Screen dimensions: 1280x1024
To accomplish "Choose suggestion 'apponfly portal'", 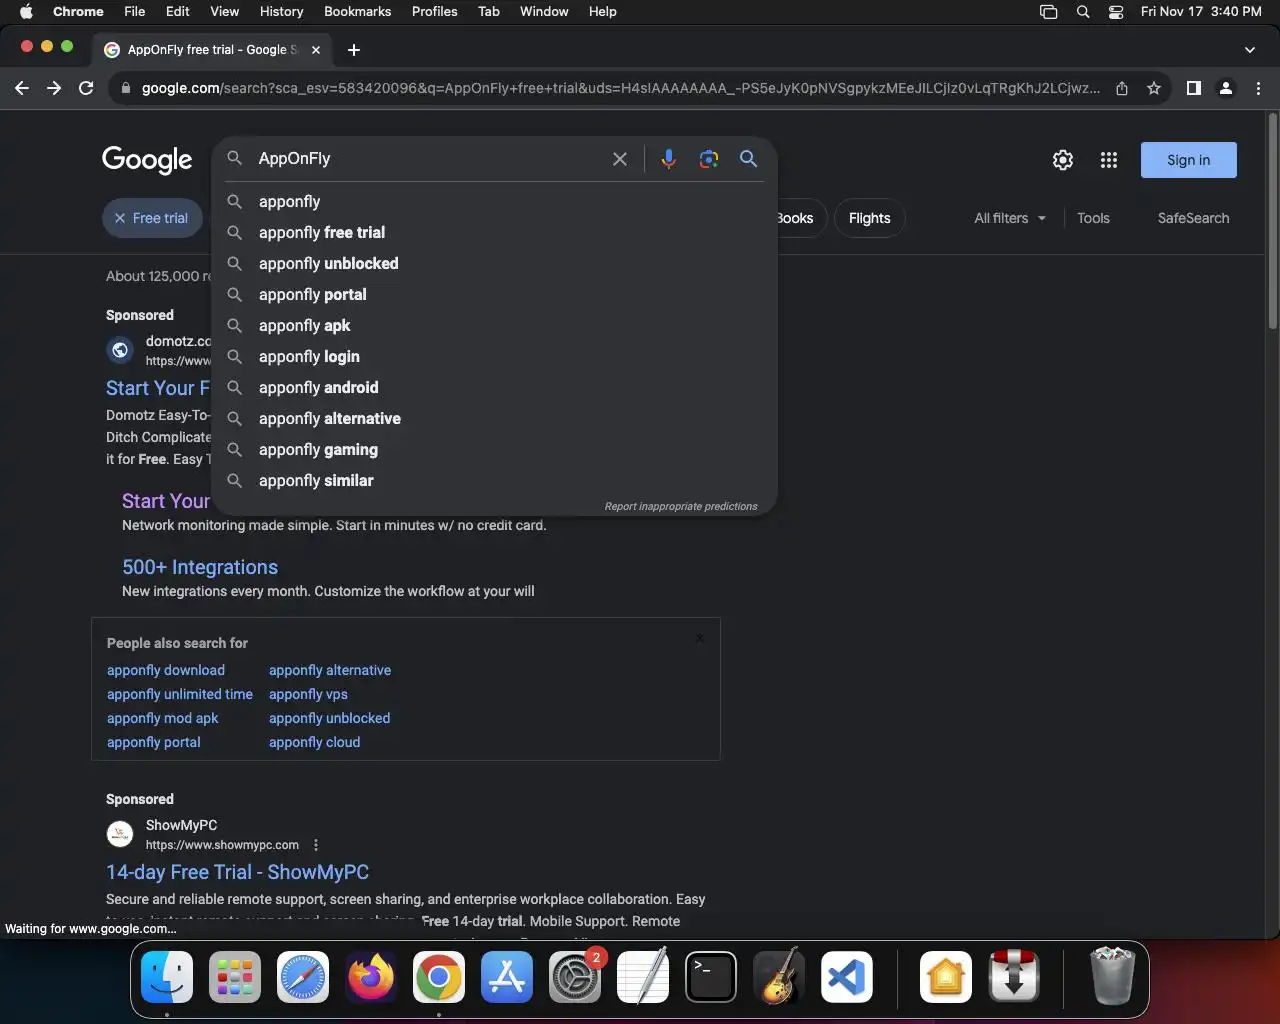I will (495, 295).
